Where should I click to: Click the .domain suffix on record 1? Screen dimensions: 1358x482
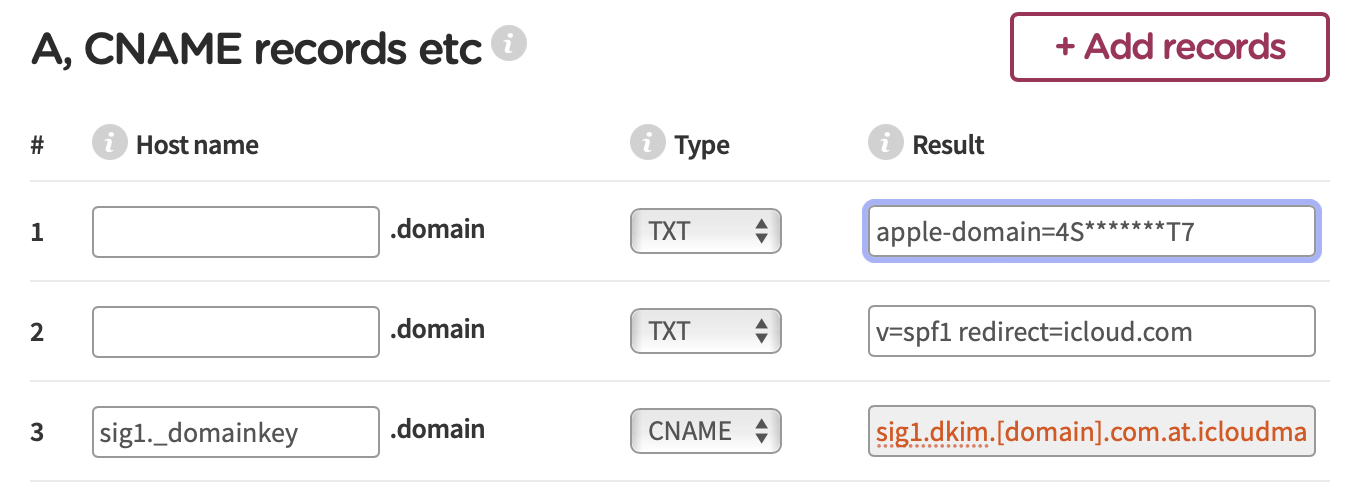pos(437,230)
